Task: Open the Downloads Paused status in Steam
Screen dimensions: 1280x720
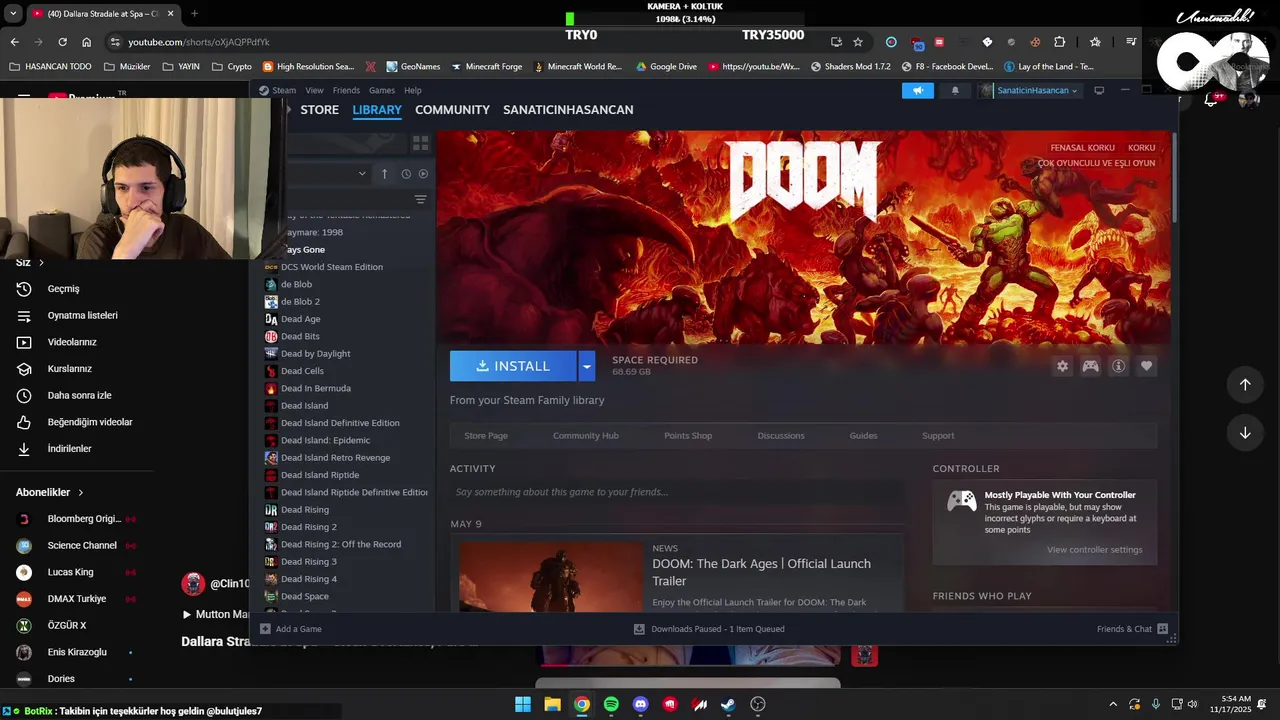Action: (x=709, y=629)
